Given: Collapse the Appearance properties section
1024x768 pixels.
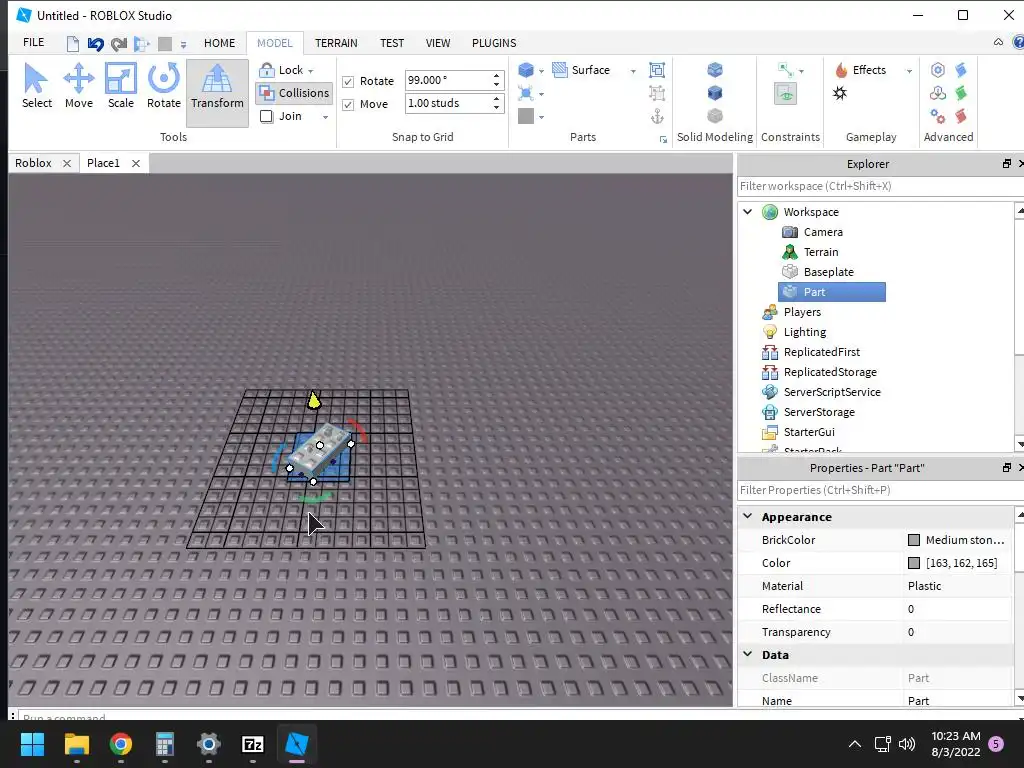Looking at the screenshot, I should pos(748,516).
